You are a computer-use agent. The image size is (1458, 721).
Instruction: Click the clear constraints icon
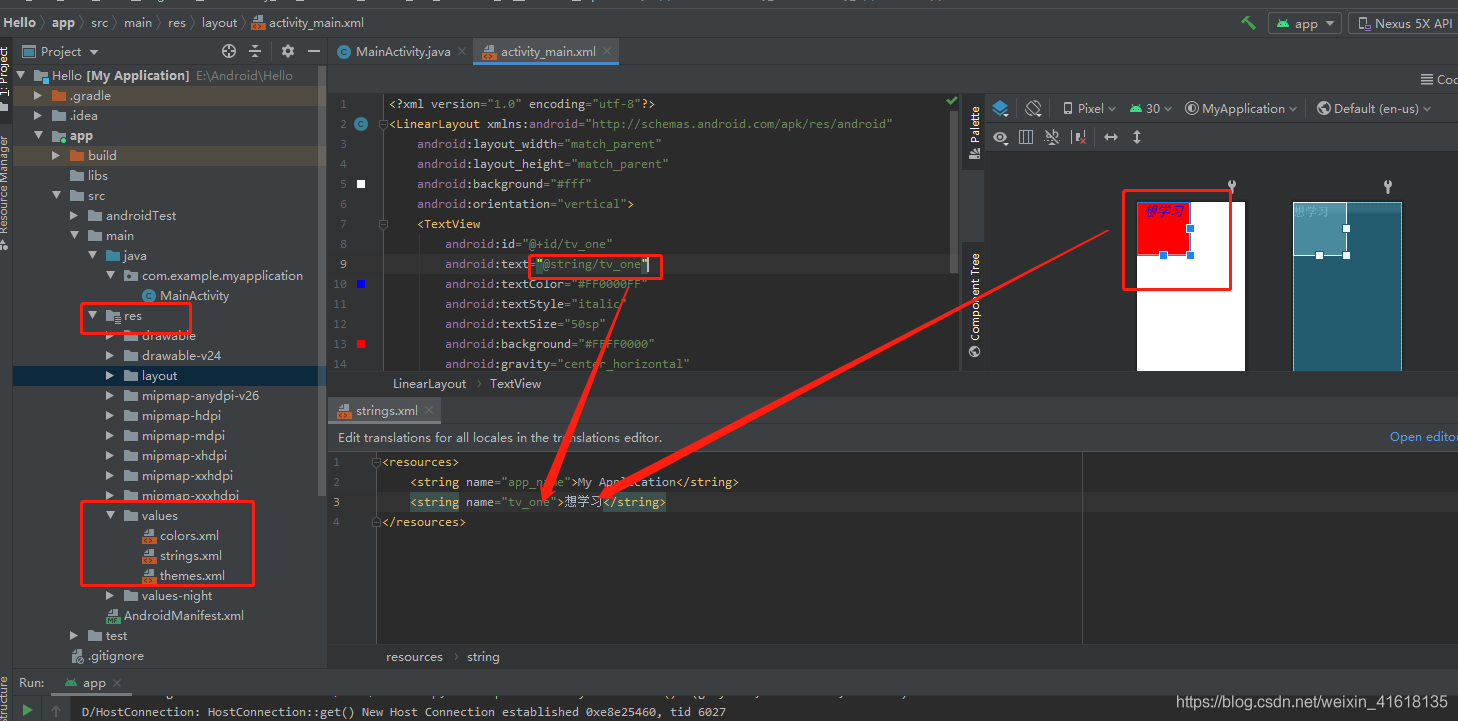[1078, 137]
